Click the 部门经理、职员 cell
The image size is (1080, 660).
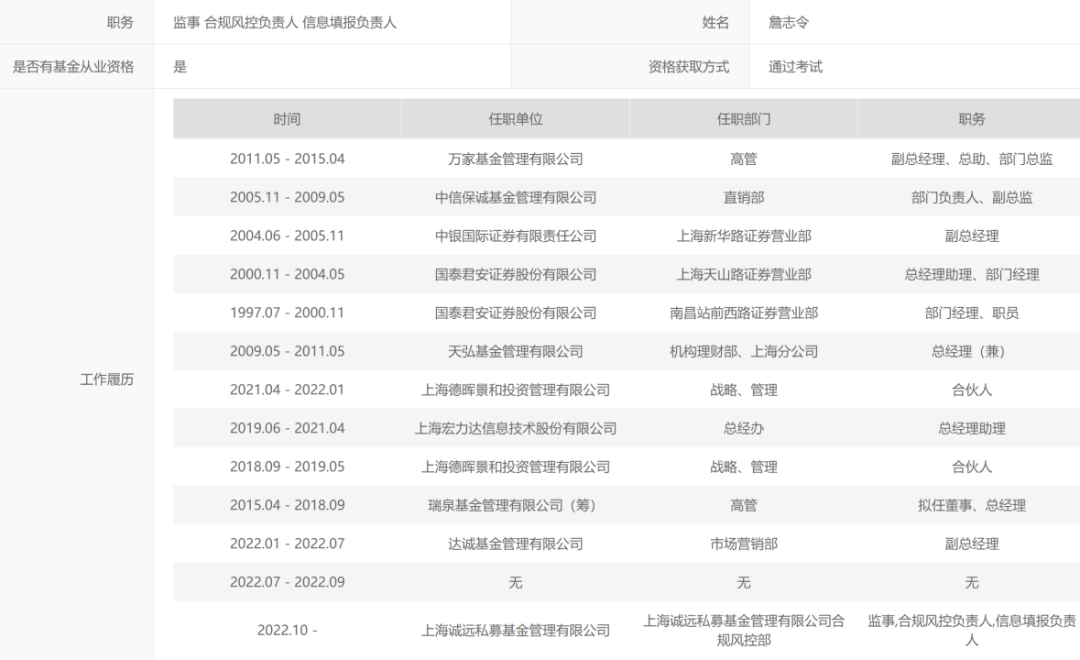click(x=972, y=313)
